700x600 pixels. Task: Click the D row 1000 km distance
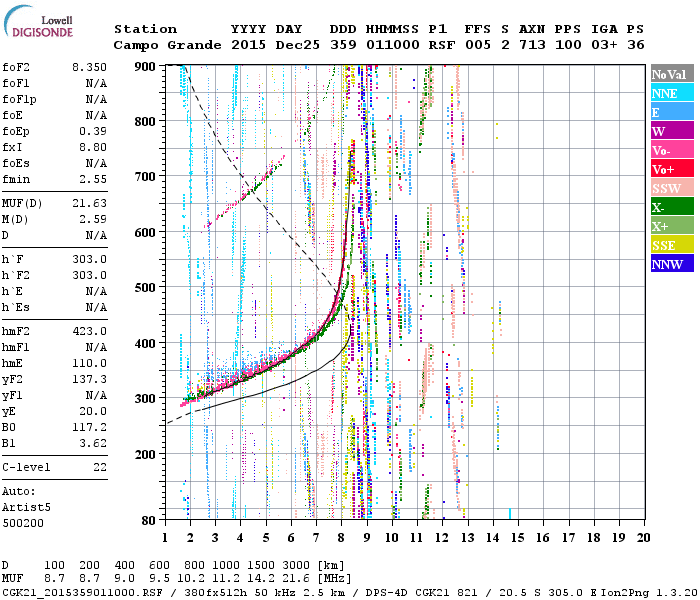[226, 565]
